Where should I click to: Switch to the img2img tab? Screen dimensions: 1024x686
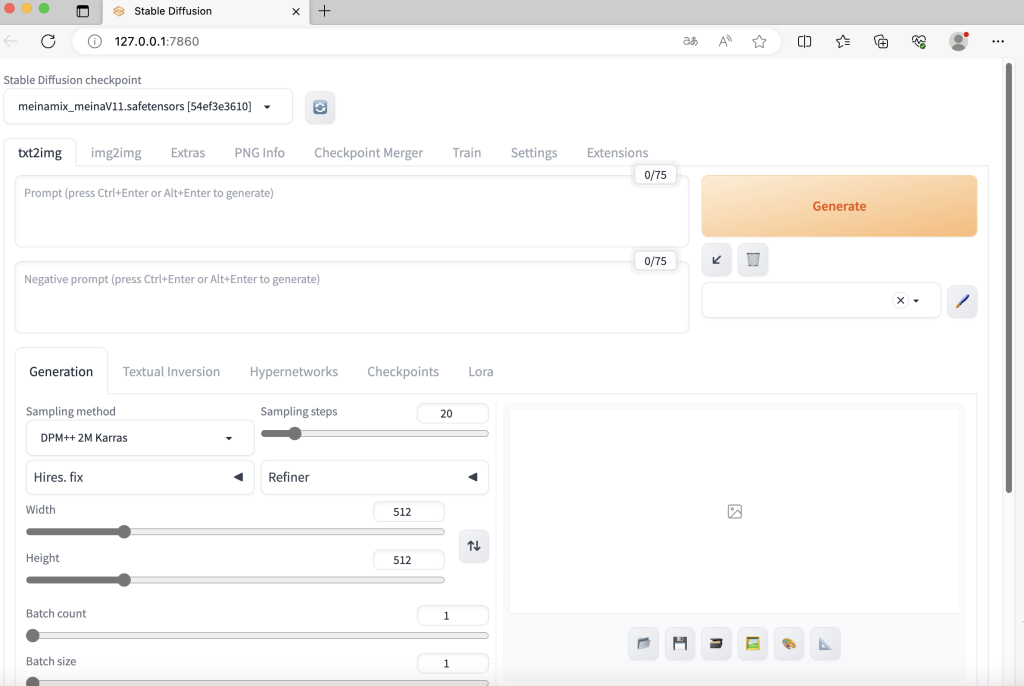tap(116, 153)
